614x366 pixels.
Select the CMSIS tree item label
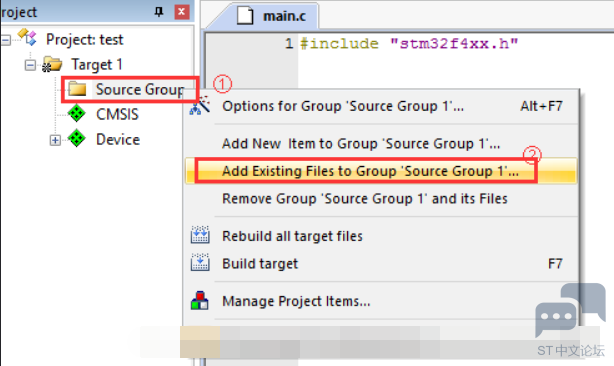tap(117, 114)
